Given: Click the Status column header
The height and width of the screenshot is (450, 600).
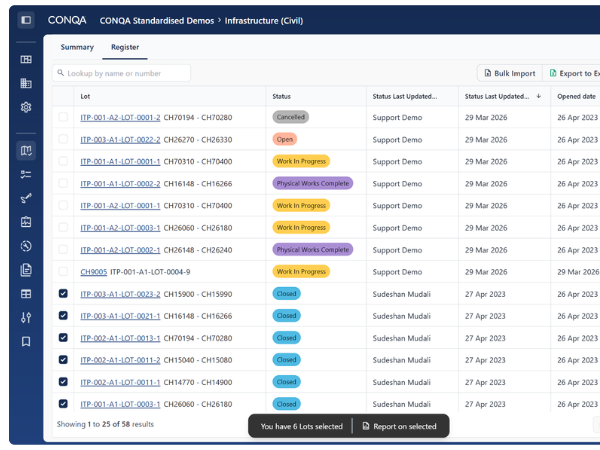Looking at the screenshot, I should [282, 96].
